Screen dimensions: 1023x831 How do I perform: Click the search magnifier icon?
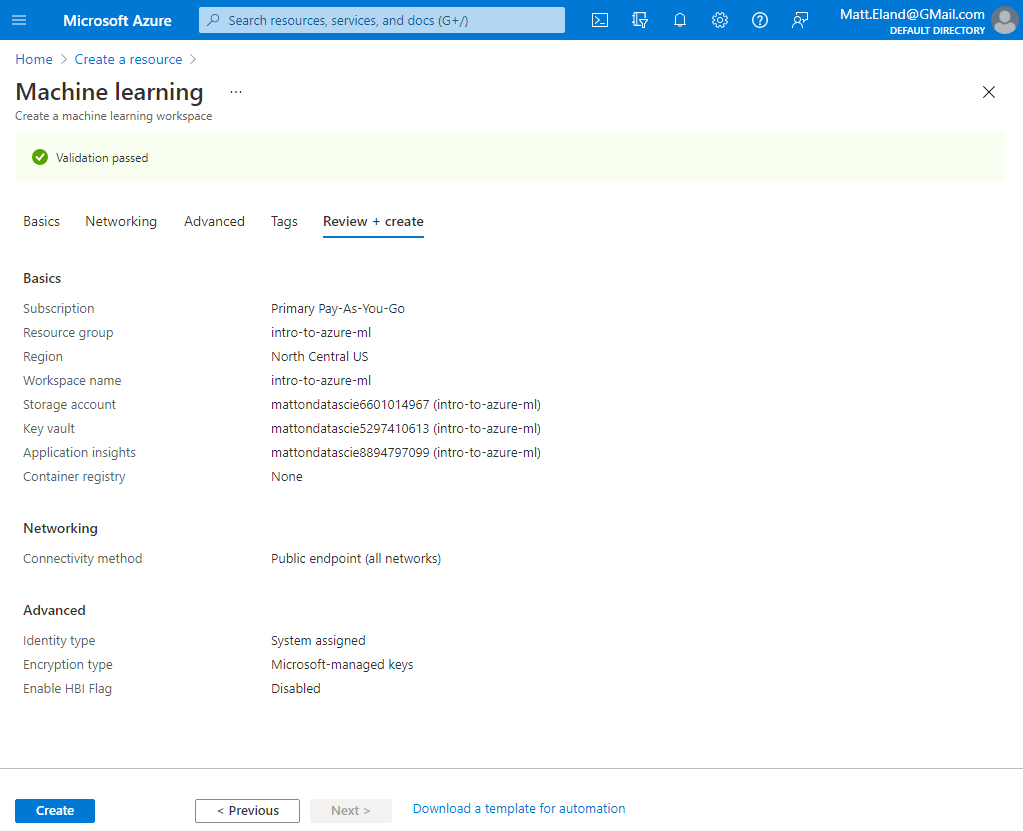(x=213, y=20)
